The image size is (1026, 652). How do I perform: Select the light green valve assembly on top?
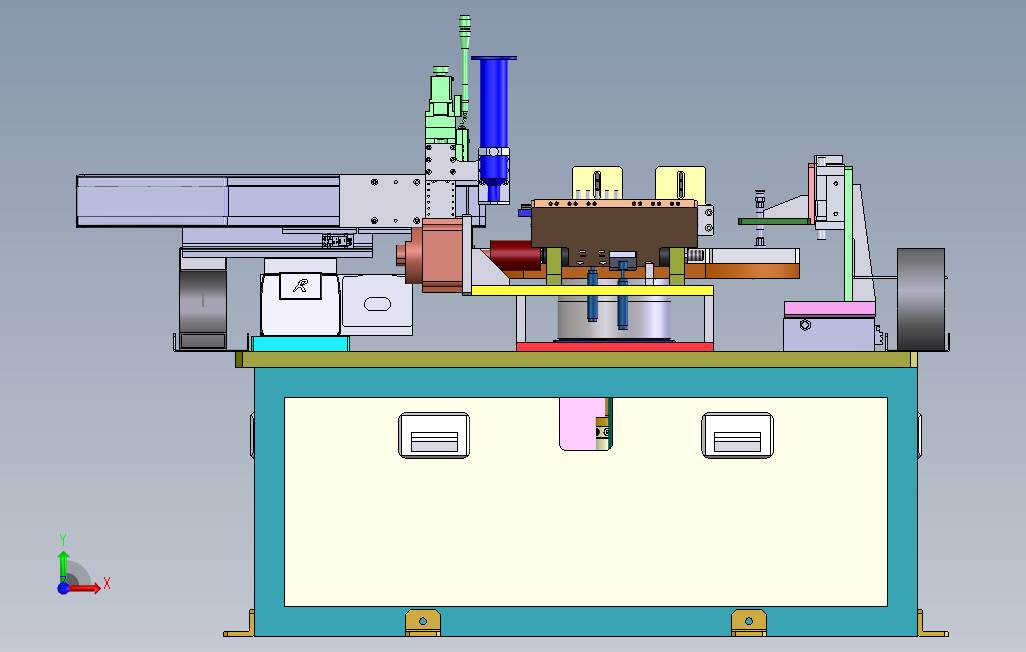click(x=441, y=105)
